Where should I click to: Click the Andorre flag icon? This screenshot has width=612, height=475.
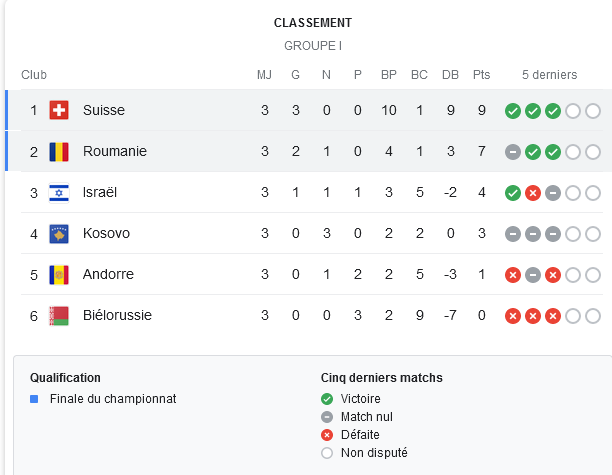click(59, 275)
